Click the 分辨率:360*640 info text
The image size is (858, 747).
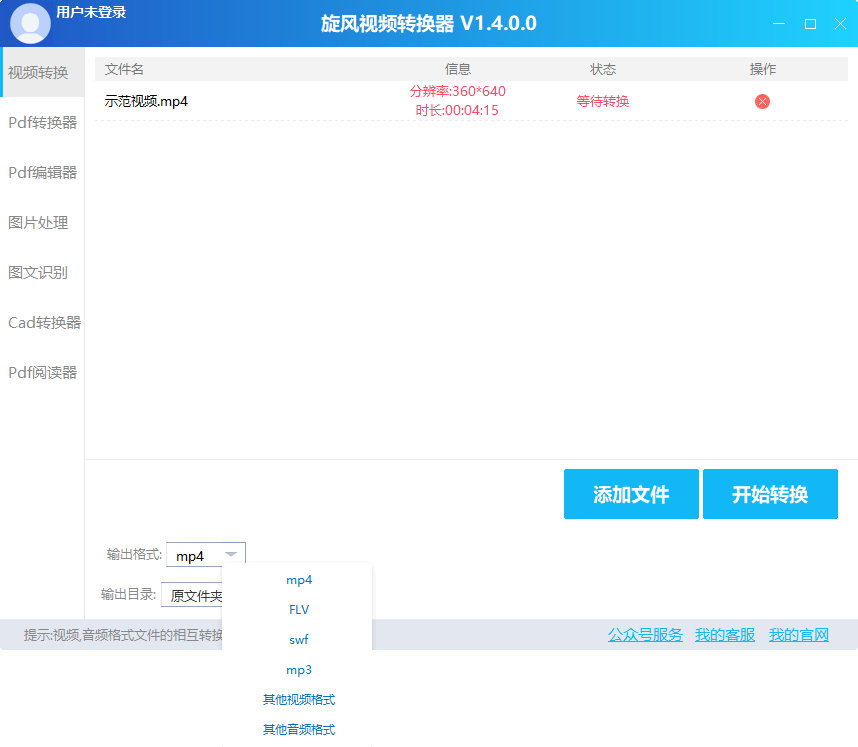[458, 91]
